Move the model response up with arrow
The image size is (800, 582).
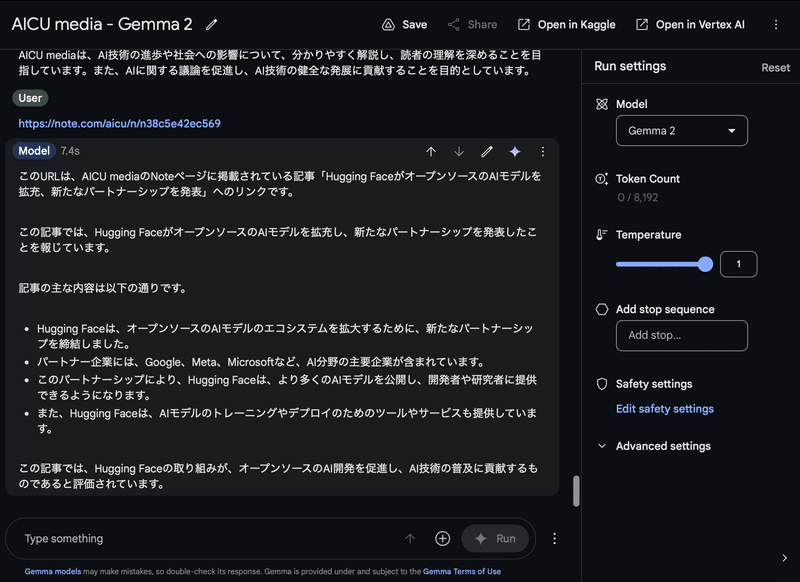point(431,151)
